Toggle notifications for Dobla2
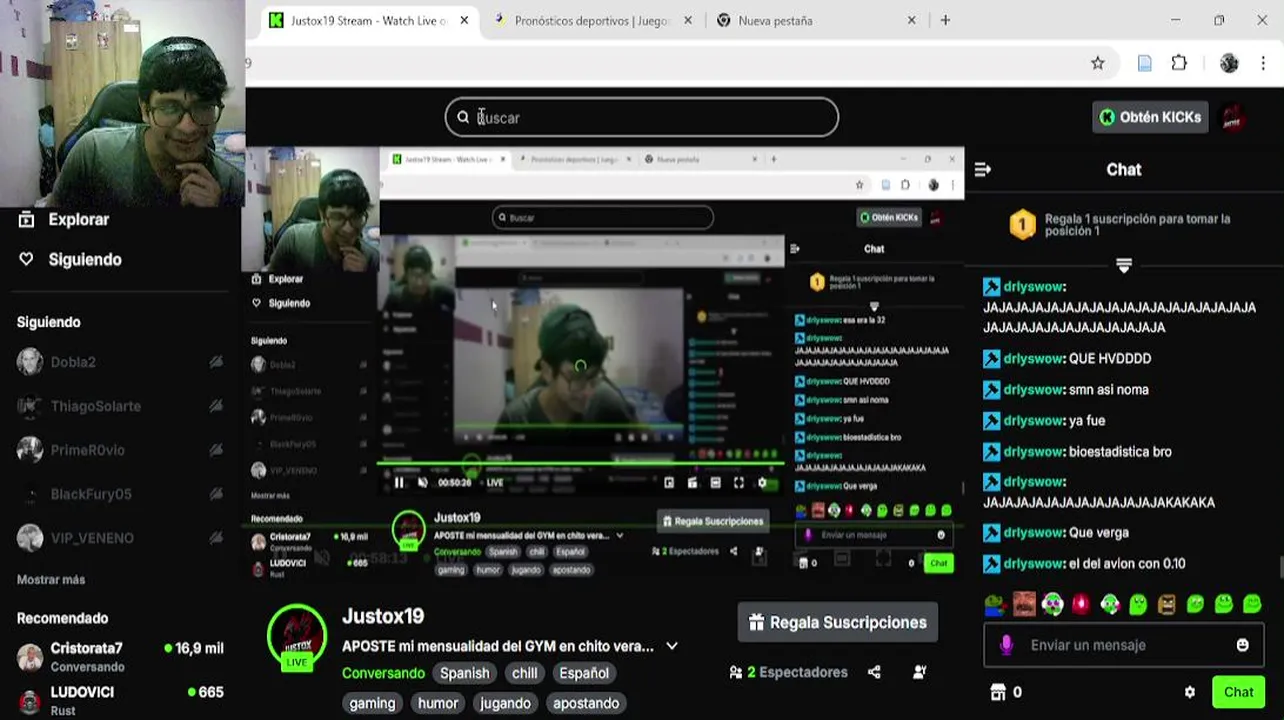 pyautogui.click(x=216, y=362)
